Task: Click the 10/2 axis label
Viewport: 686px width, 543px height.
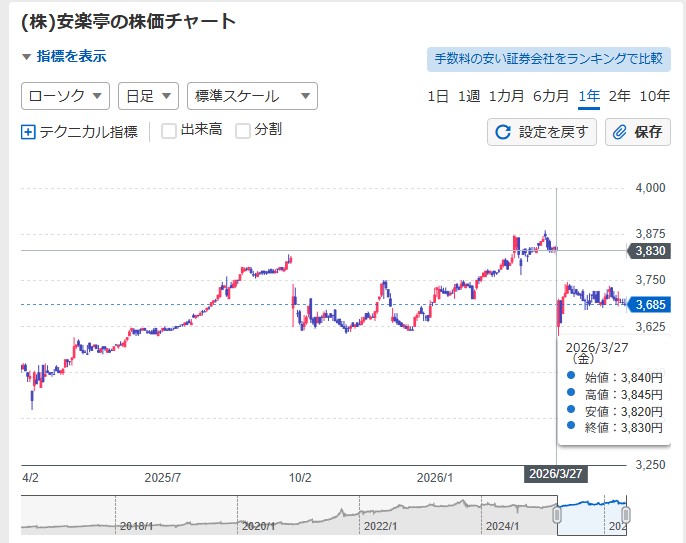Action: 300,477
